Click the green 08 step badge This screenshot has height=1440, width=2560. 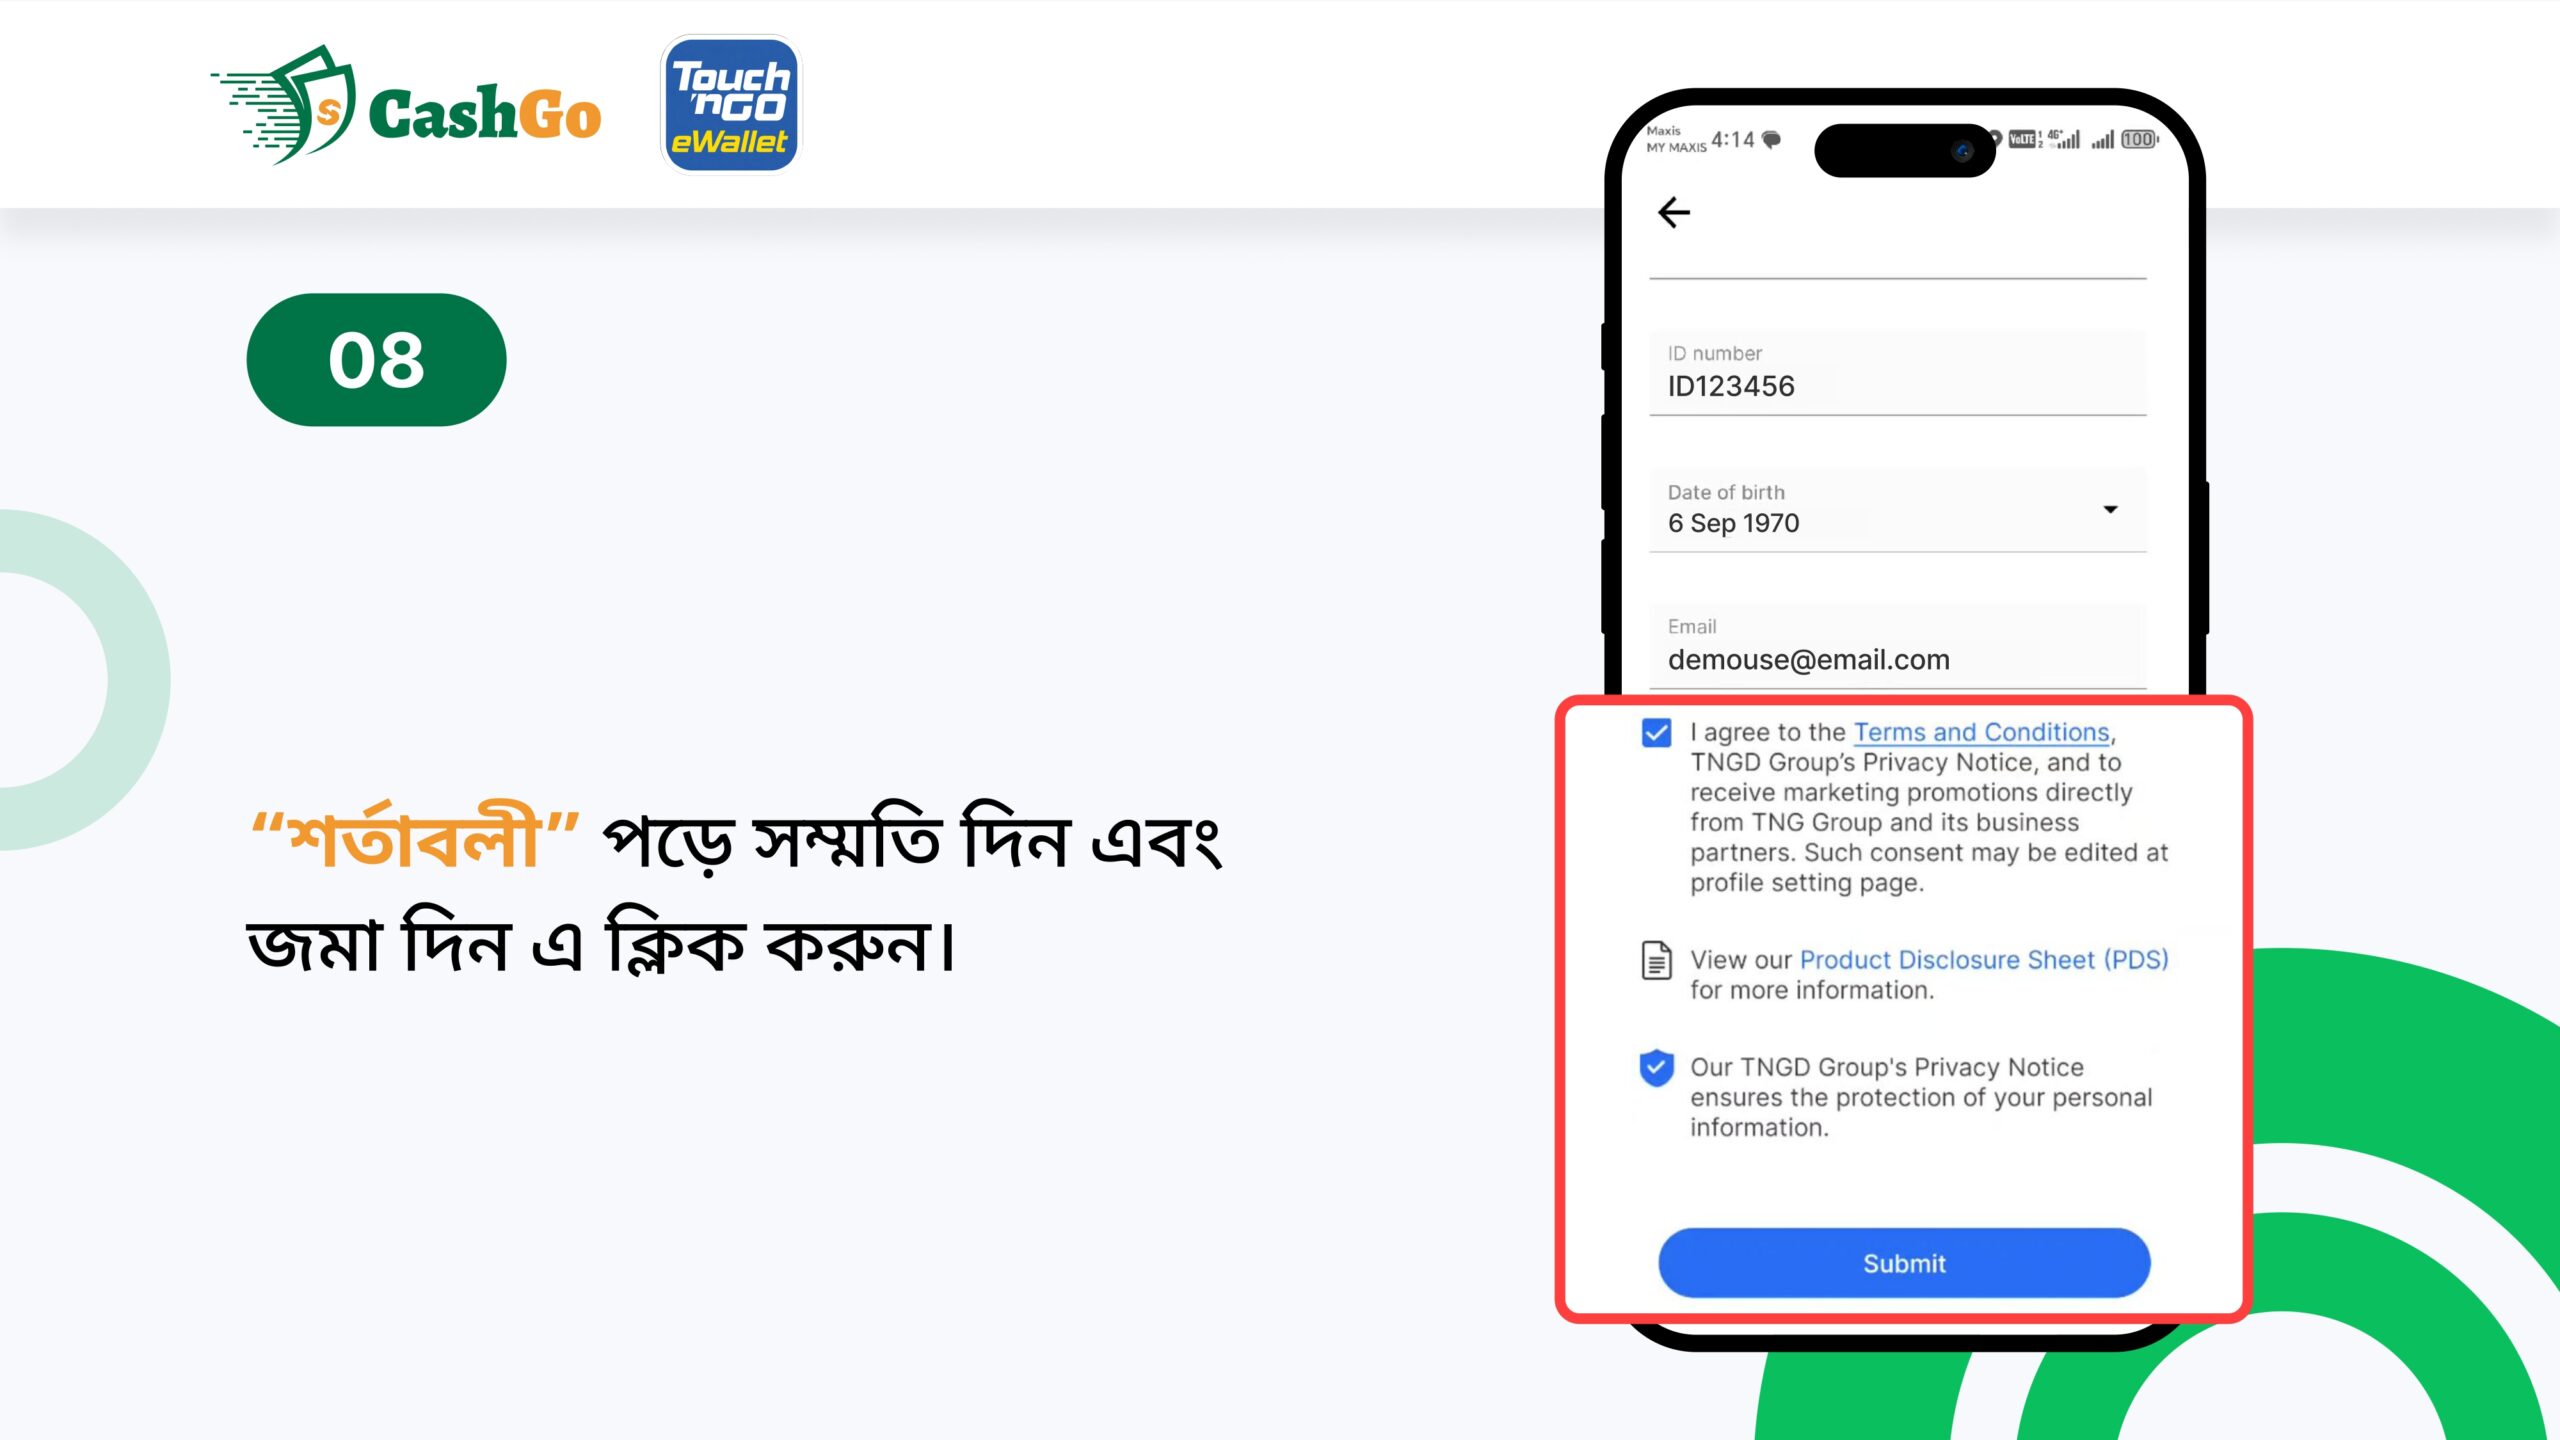pos(376,360)
